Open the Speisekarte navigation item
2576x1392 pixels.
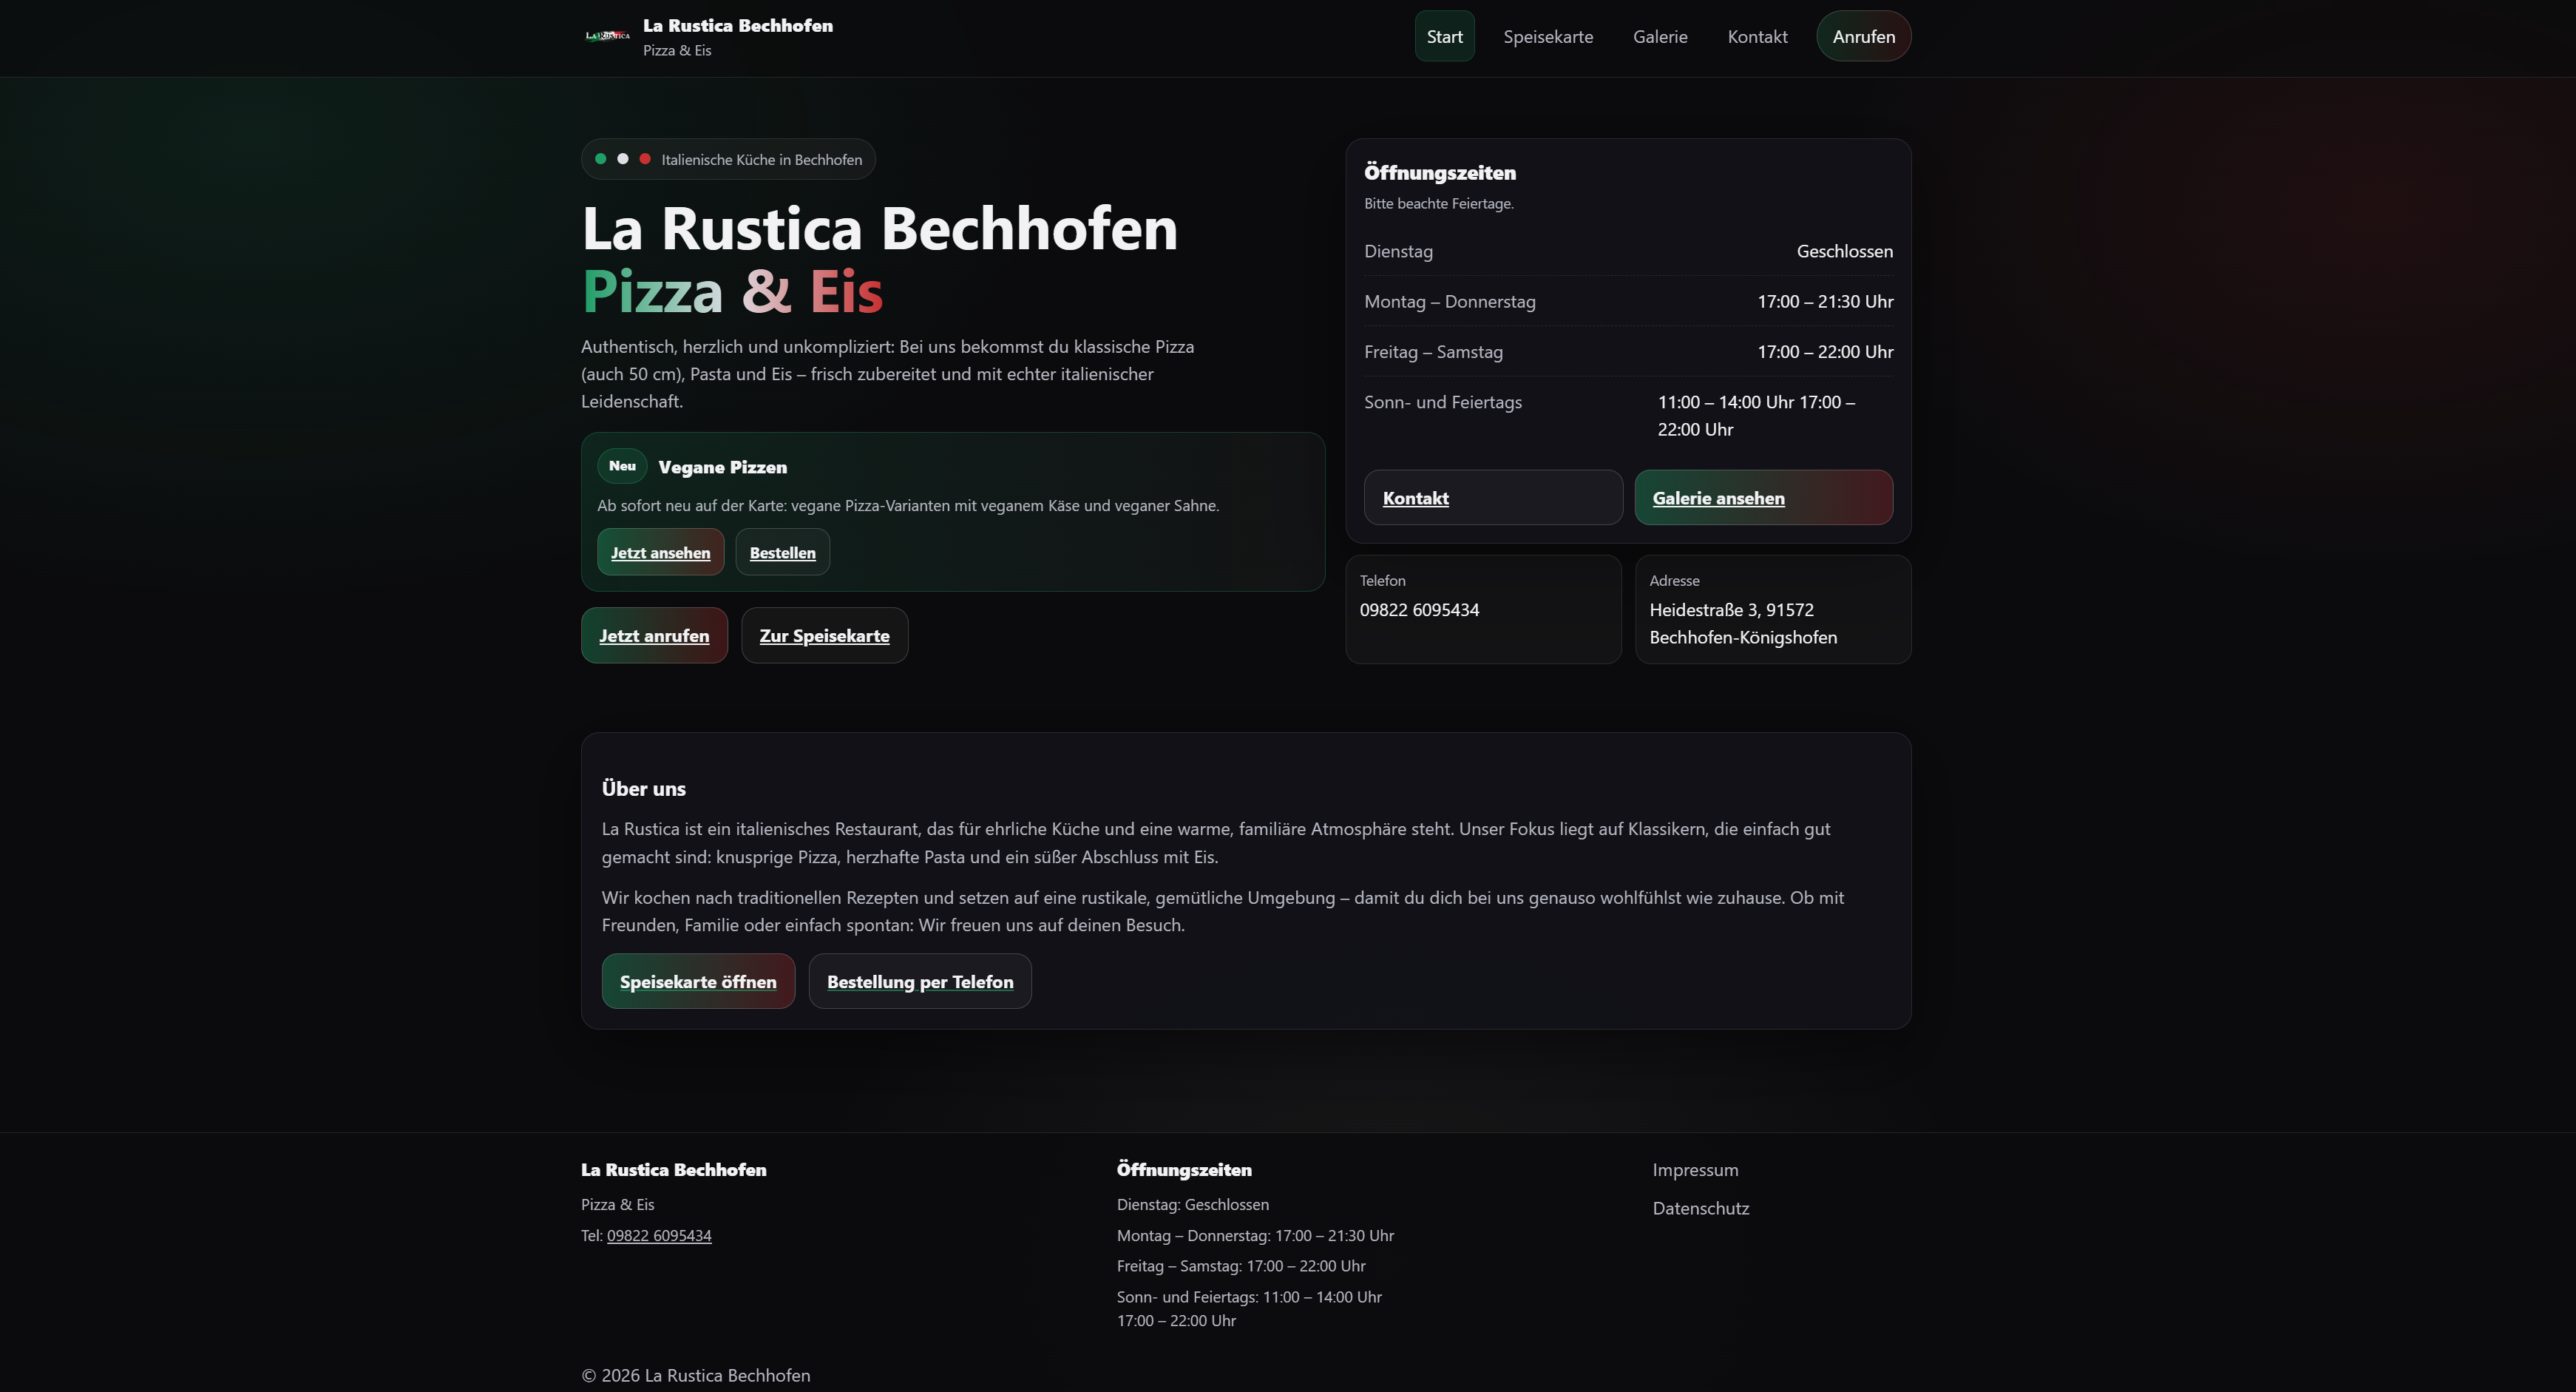click(1548, 36)
